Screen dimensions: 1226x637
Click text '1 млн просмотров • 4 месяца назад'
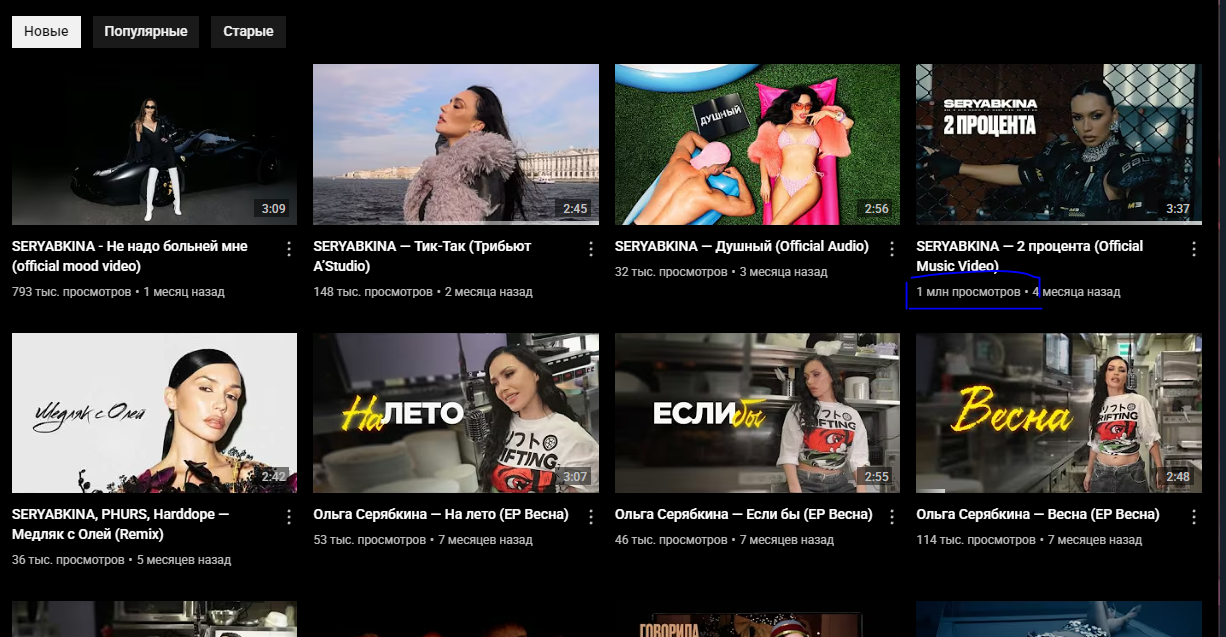1018,292
